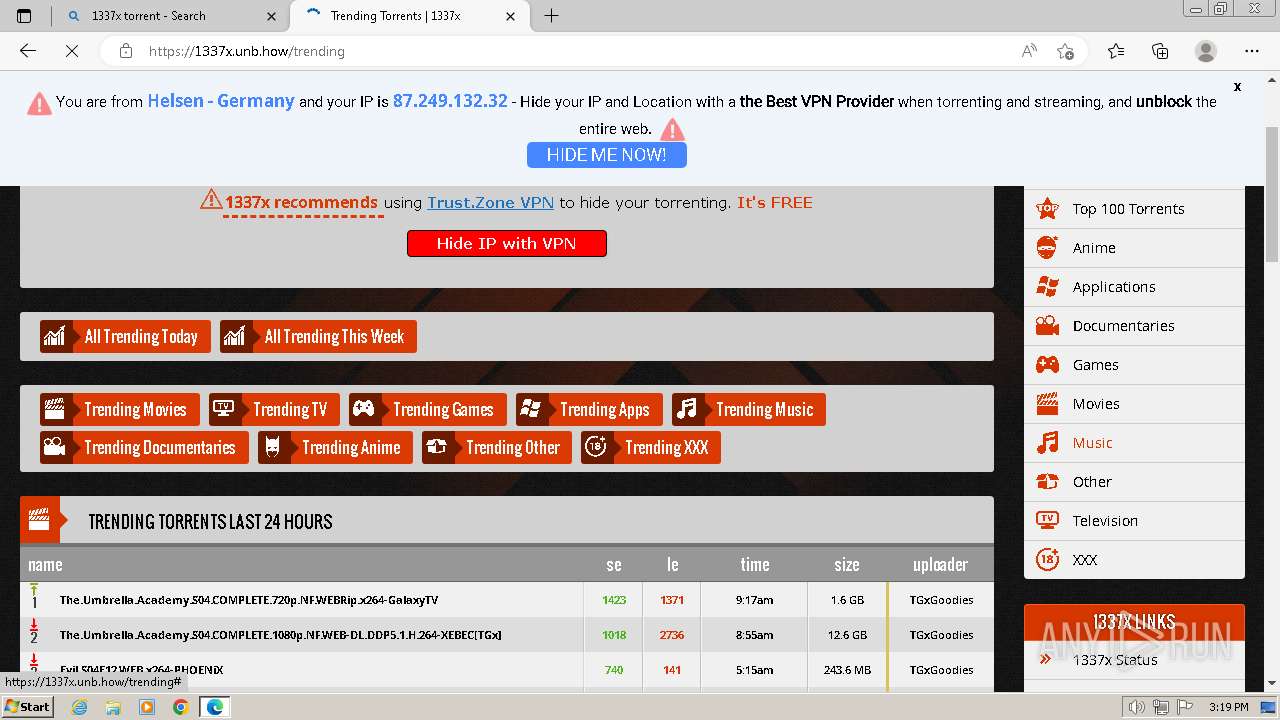The height and width of the screenshot is (720, 1280).
Task: Open File Explorer from the taskbar
Action: click(x=113, y=707)
